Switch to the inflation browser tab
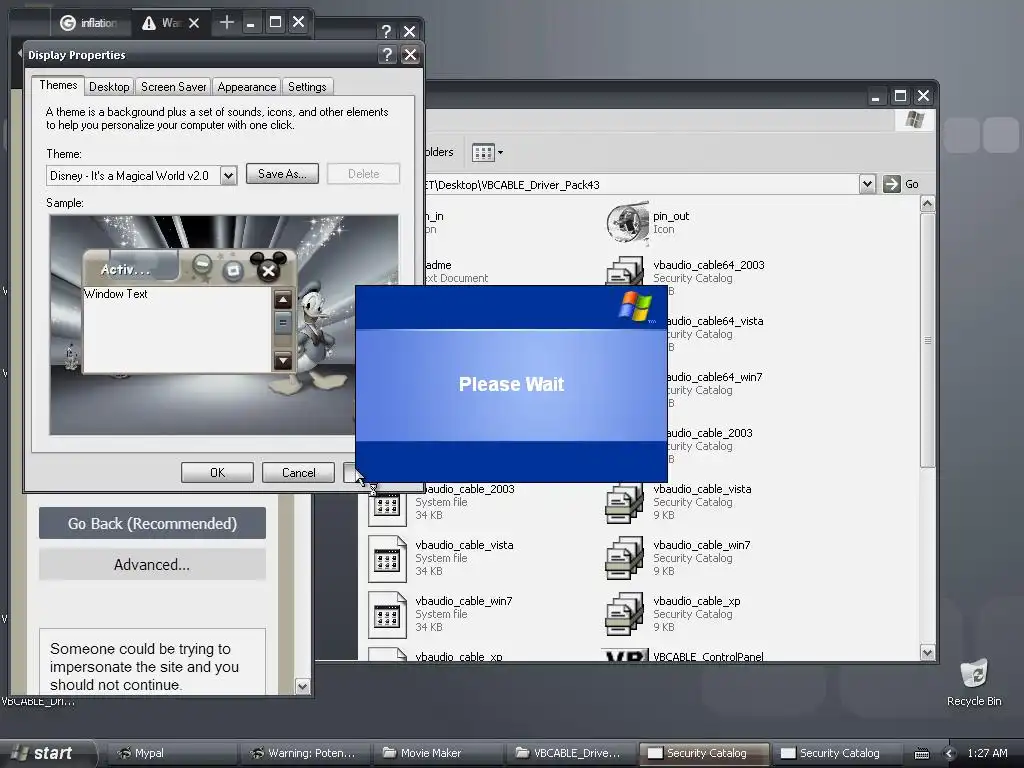1024x768 pixels. pyautogui.click(x=89, y=23)
